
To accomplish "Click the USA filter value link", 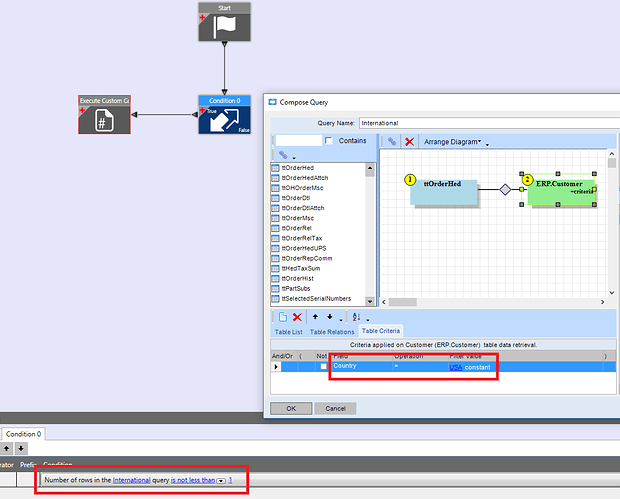I will pyautogui.click(x=456, y=367).
